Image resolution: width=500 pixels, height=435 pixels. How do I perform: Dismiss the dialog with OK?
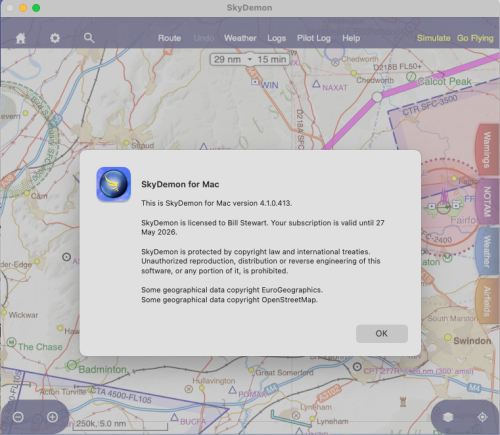(x=382, y=334)
